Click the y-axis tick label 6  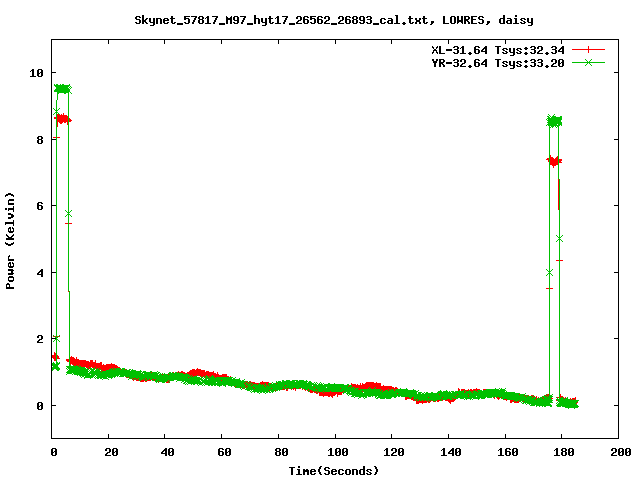(x=40, y=206)
